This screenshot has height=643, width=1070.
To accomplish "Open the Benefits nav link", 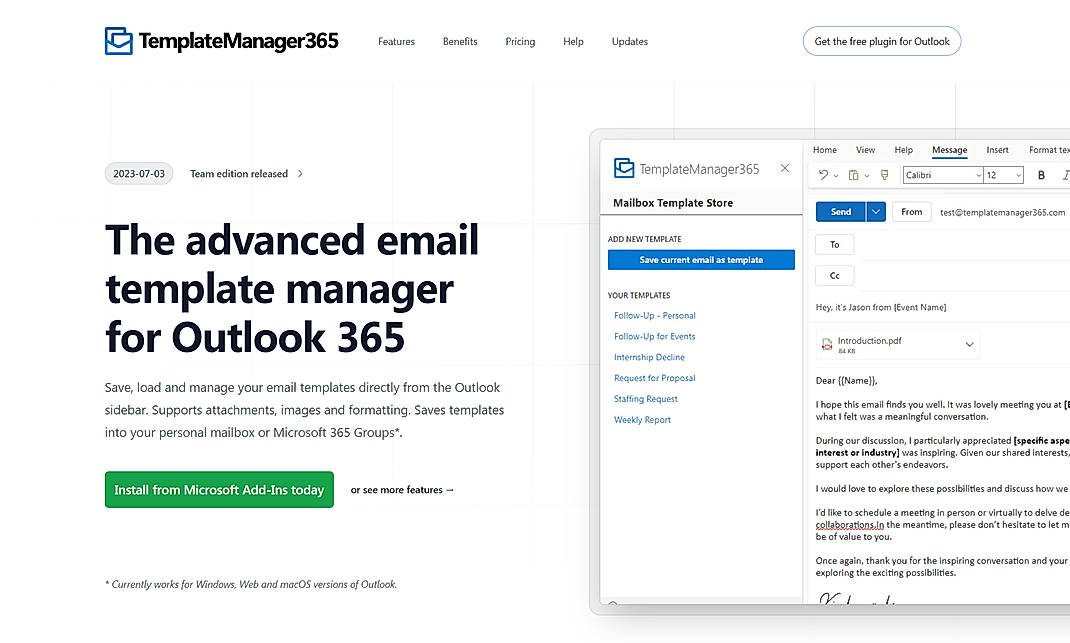I will coord(460,42).
